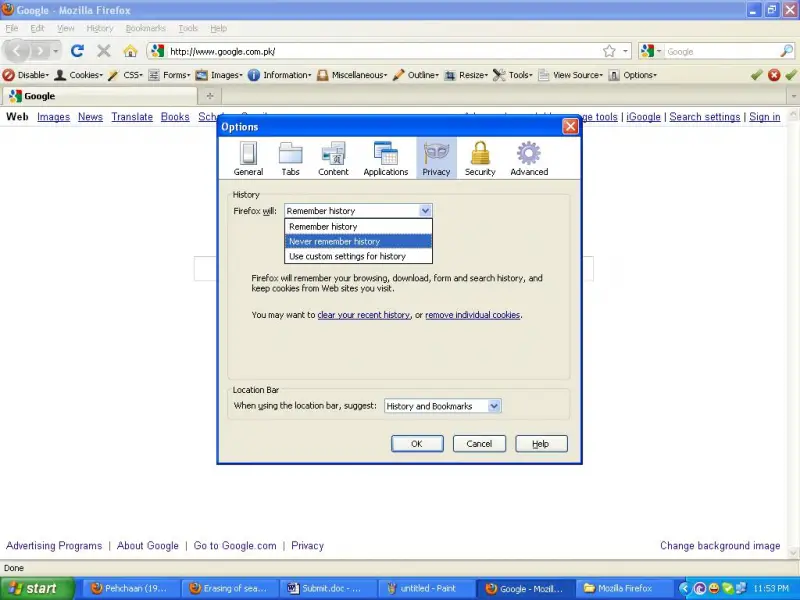Open the bookmark star dropdown arrow
The image size is (800, 600).
625,51
